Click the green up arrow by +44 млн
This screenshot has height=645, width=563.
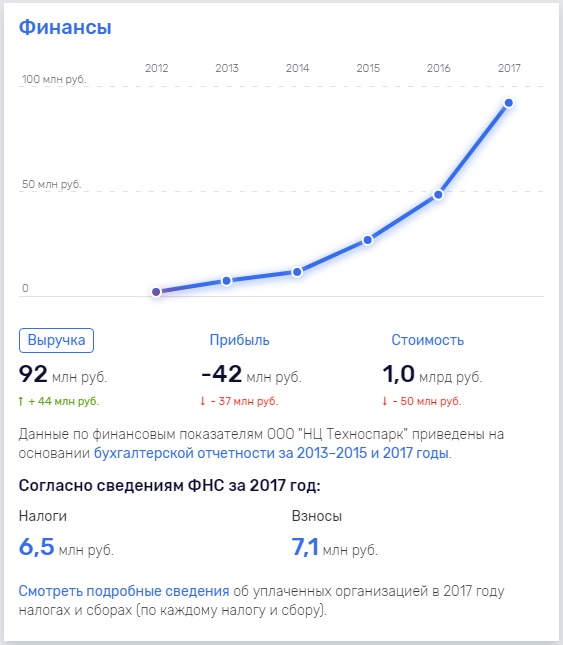pyautogui.click(x=21, y=401)
